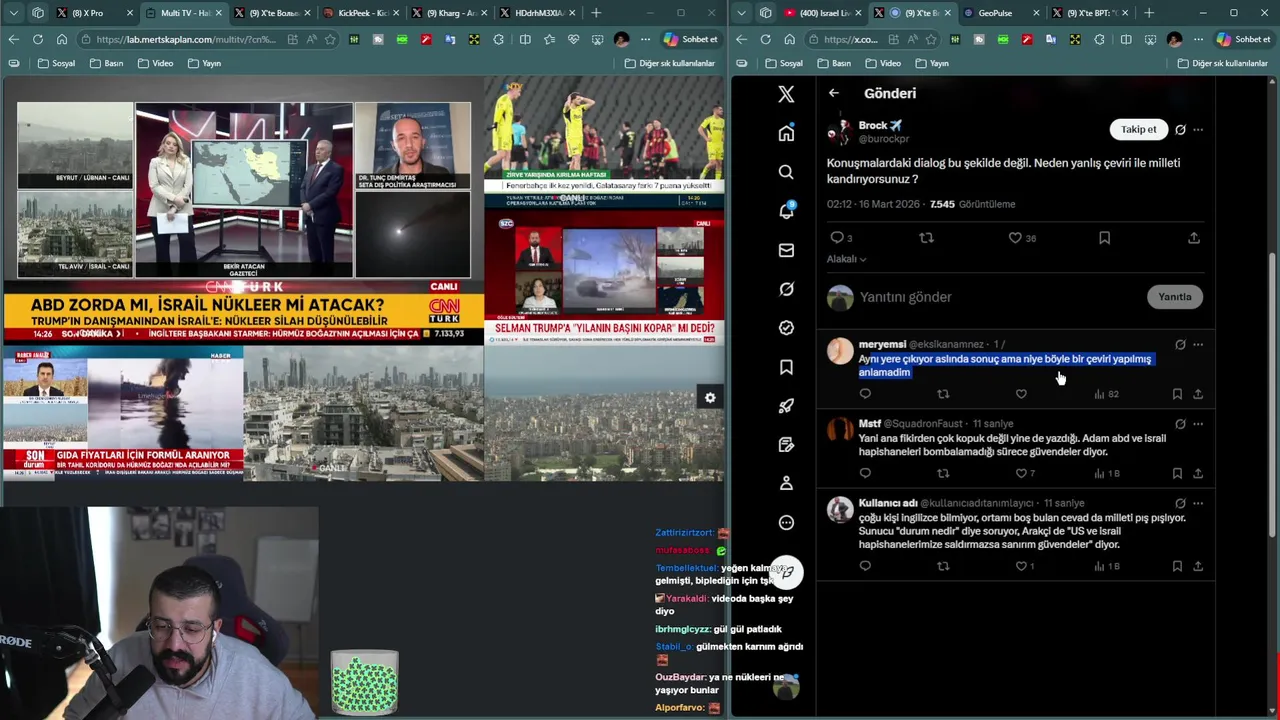Image resolution: width=1280 pixels, height=720 pixels.
Task: Like meryemsi's comment
Action: [1021, 394]
